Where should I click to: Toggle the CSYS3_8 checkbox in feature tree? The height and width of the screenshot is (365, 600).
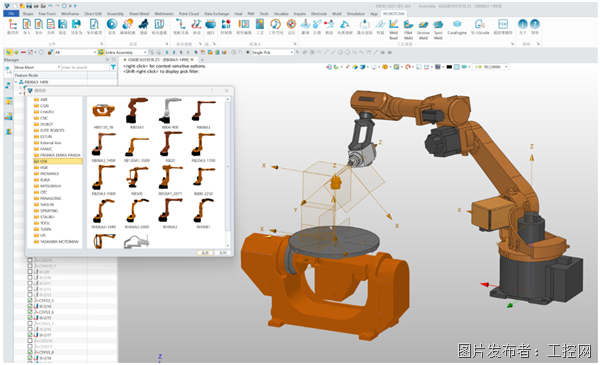click(x=30, y=352)
